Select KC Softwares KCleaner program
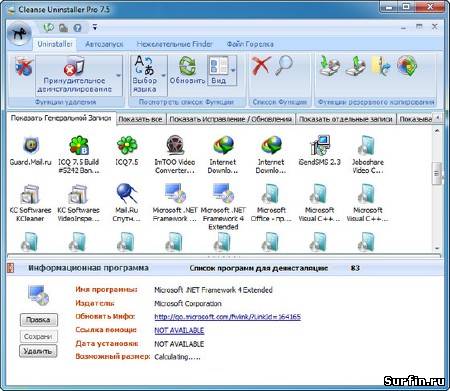The width and height of the screenshot is (450, 391). pos(30,203)
